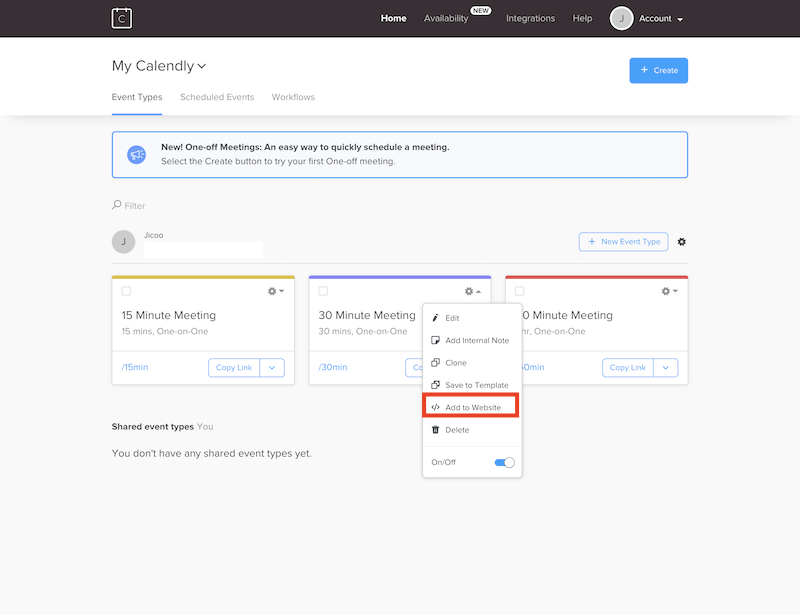This screenshot has height=615, width=800.
Task: Open Integrations page
Action: pos(530,18)
